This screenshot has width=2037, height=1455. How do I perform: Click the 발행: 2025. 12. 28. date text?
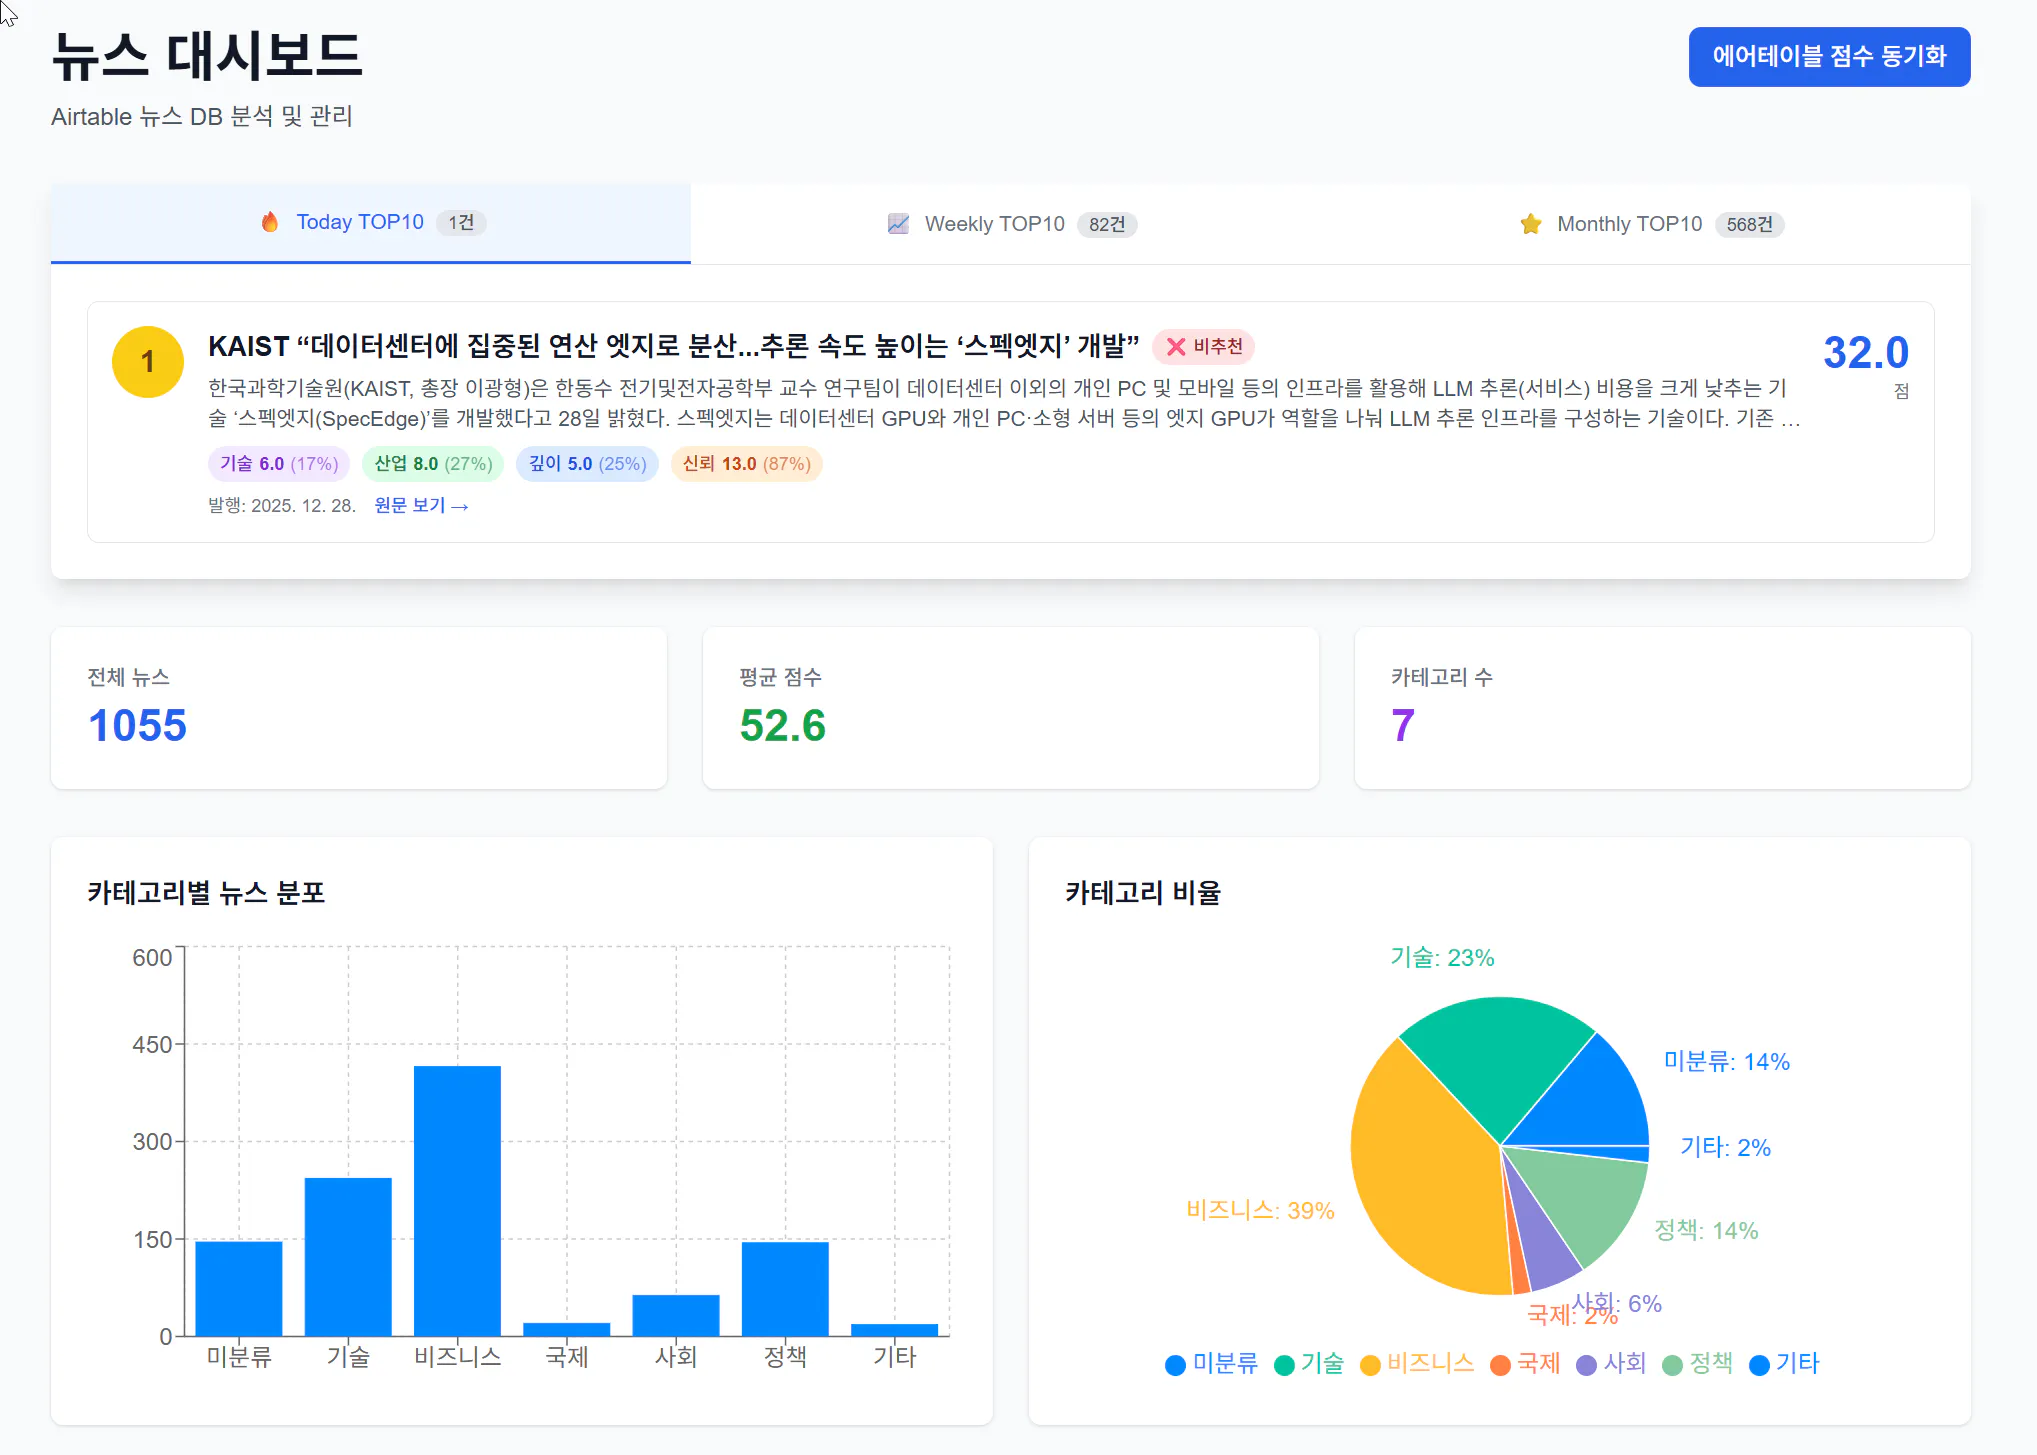coord(282,506)
